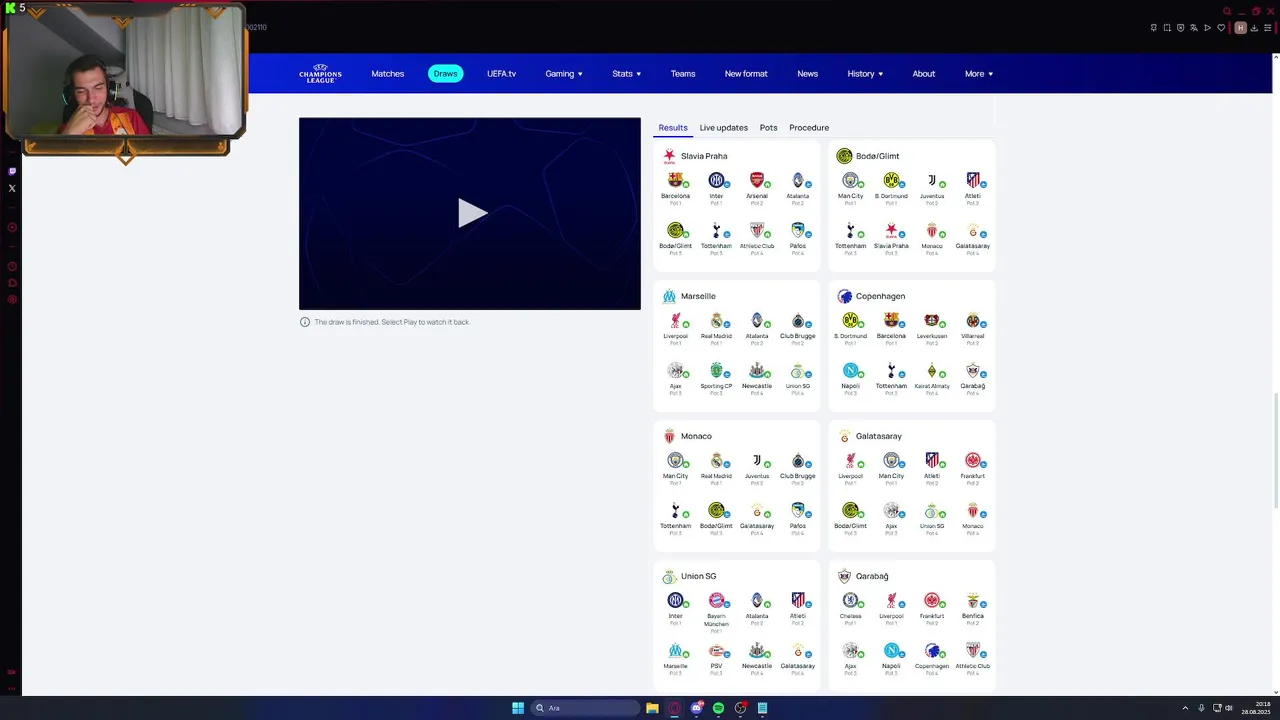Viewport: 1280px width, 720px height.
Task: Click Chelsea crest in Qarabağ card
Action: click(850, 600)
